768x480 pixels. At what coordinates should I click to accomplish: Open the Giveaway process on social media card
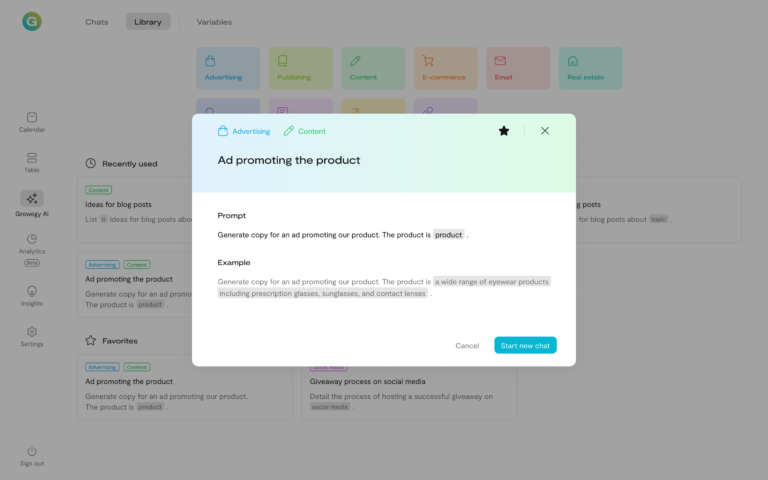(x=409, y=388)
